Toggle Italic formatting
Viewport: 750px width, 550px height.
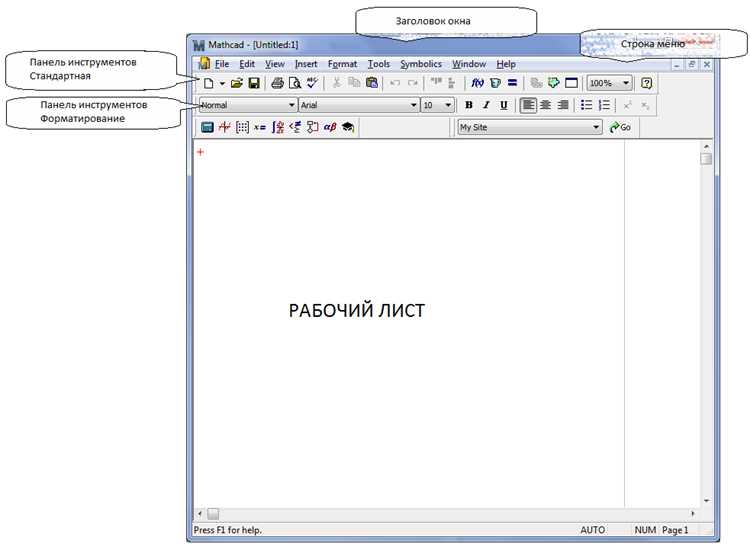pos(486,105)
